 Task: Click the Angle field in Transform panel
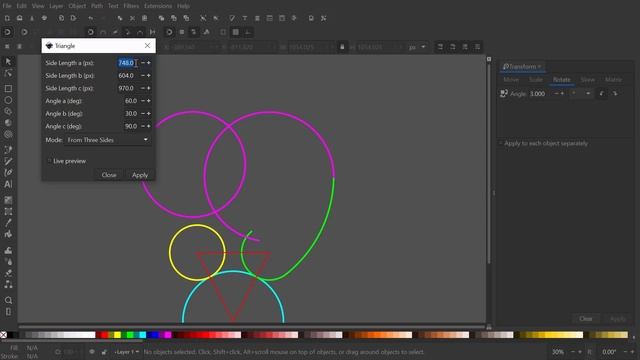pos(539,93)
